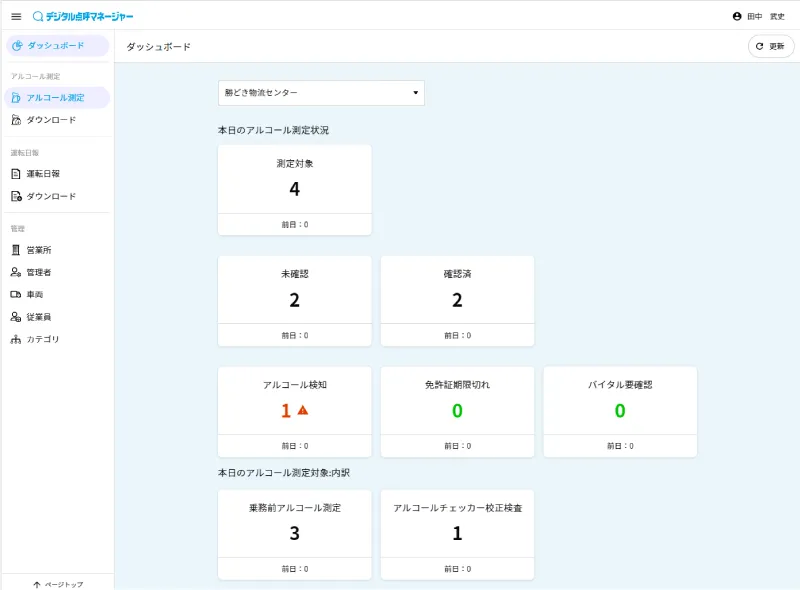Click 前日:0 under バイタル要確認
The width and height of the screenshot is (800, 590).
click(620, 446)
